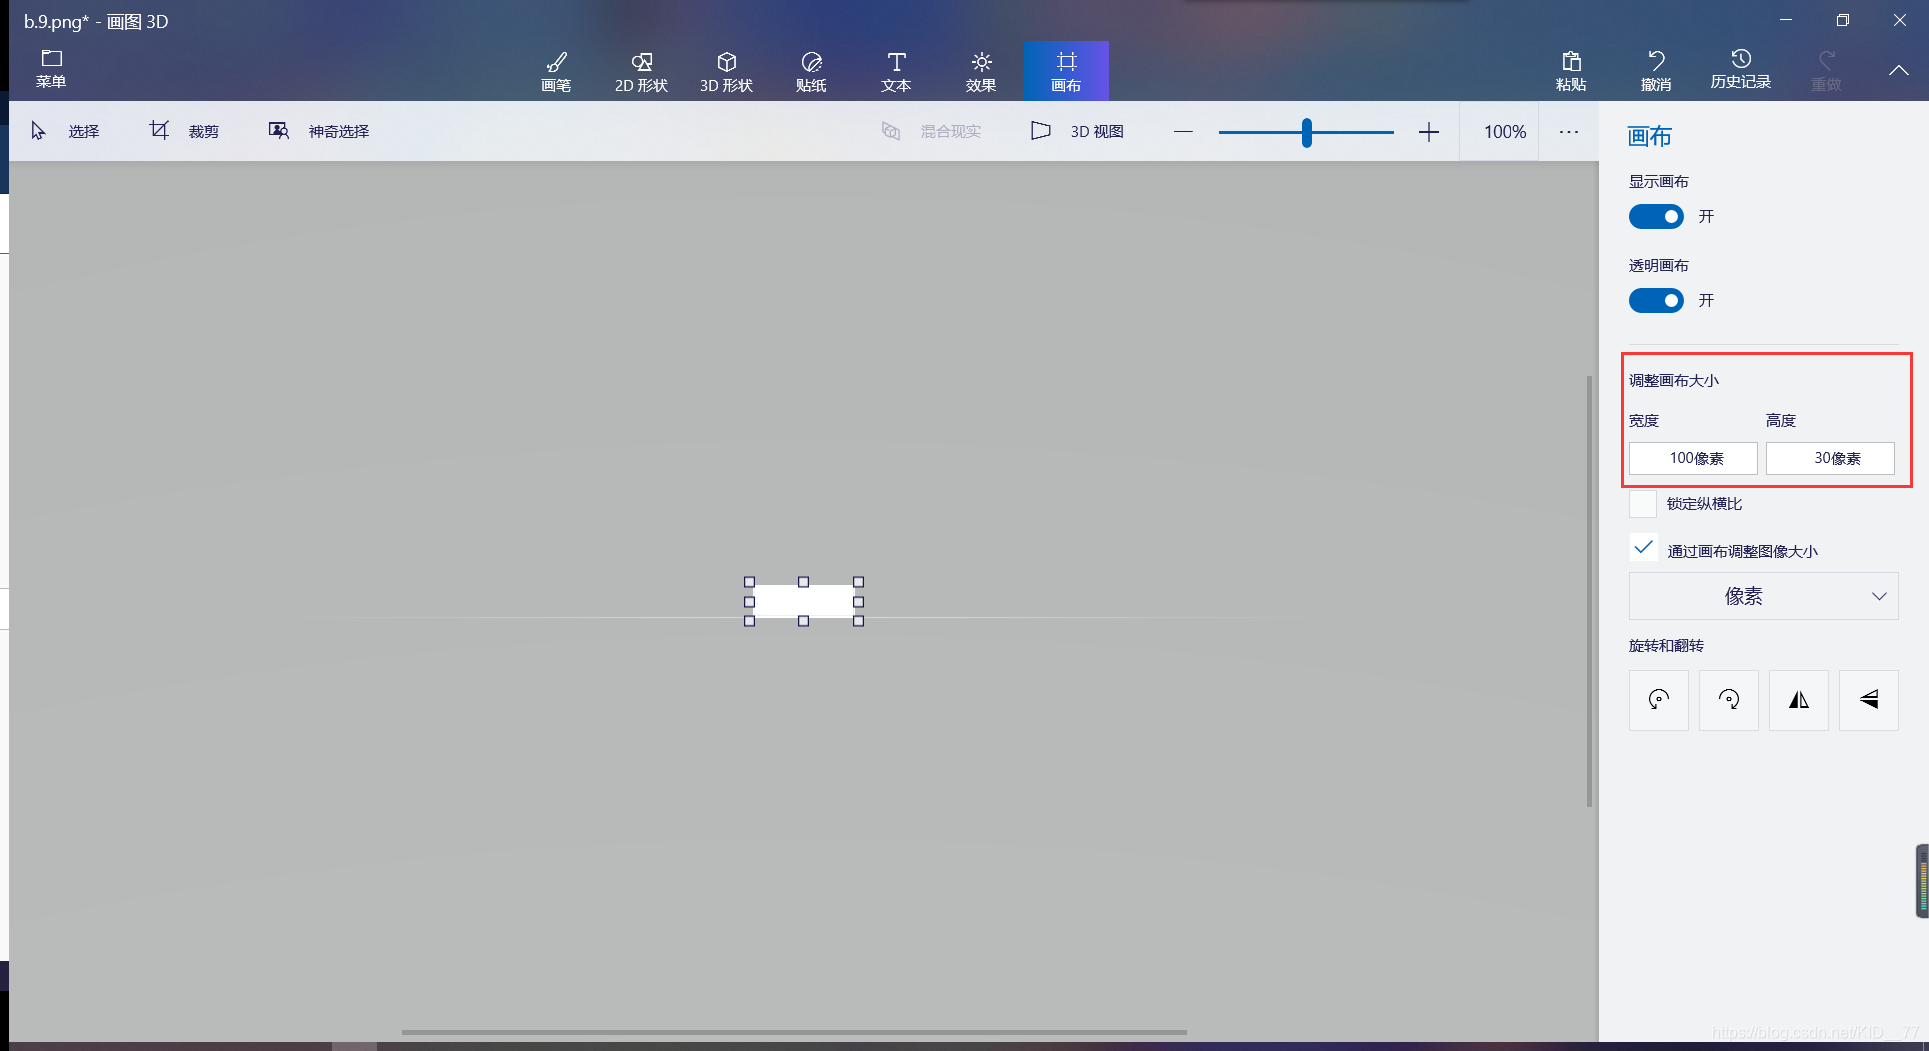Open the 贴纸 stickers tab

coord(811,71)
